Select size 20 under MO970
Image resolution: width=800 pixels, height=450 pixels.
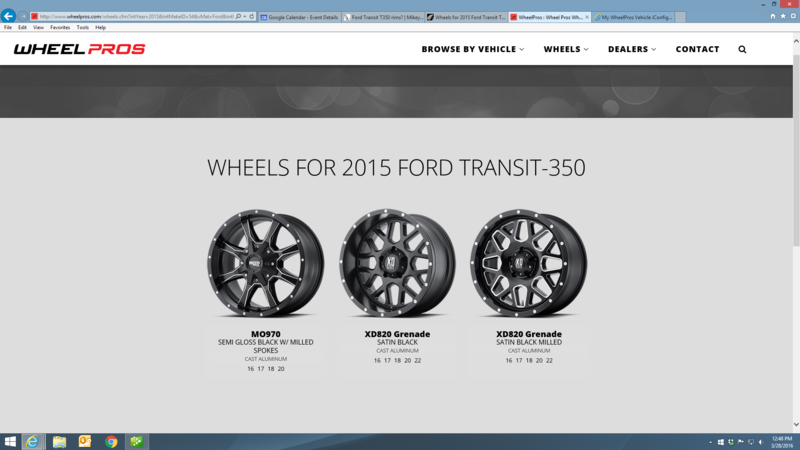[x=281, y=369]
